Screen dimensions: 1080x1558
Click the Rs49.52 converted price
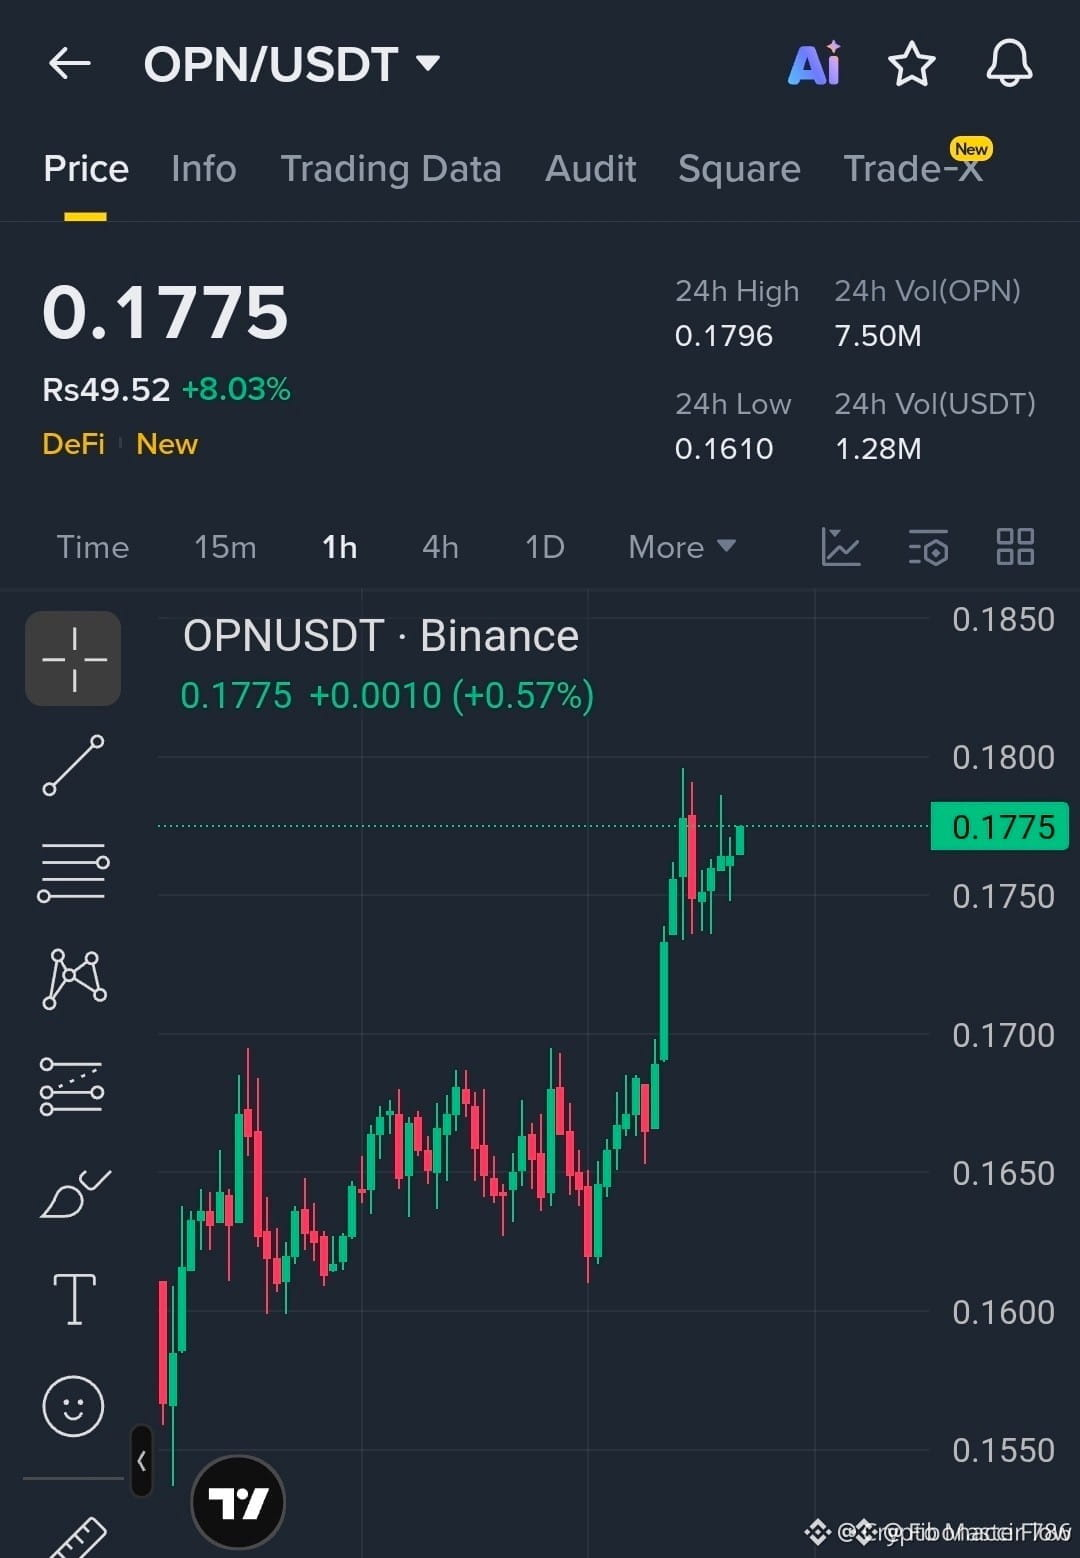(x=106, y=389)
